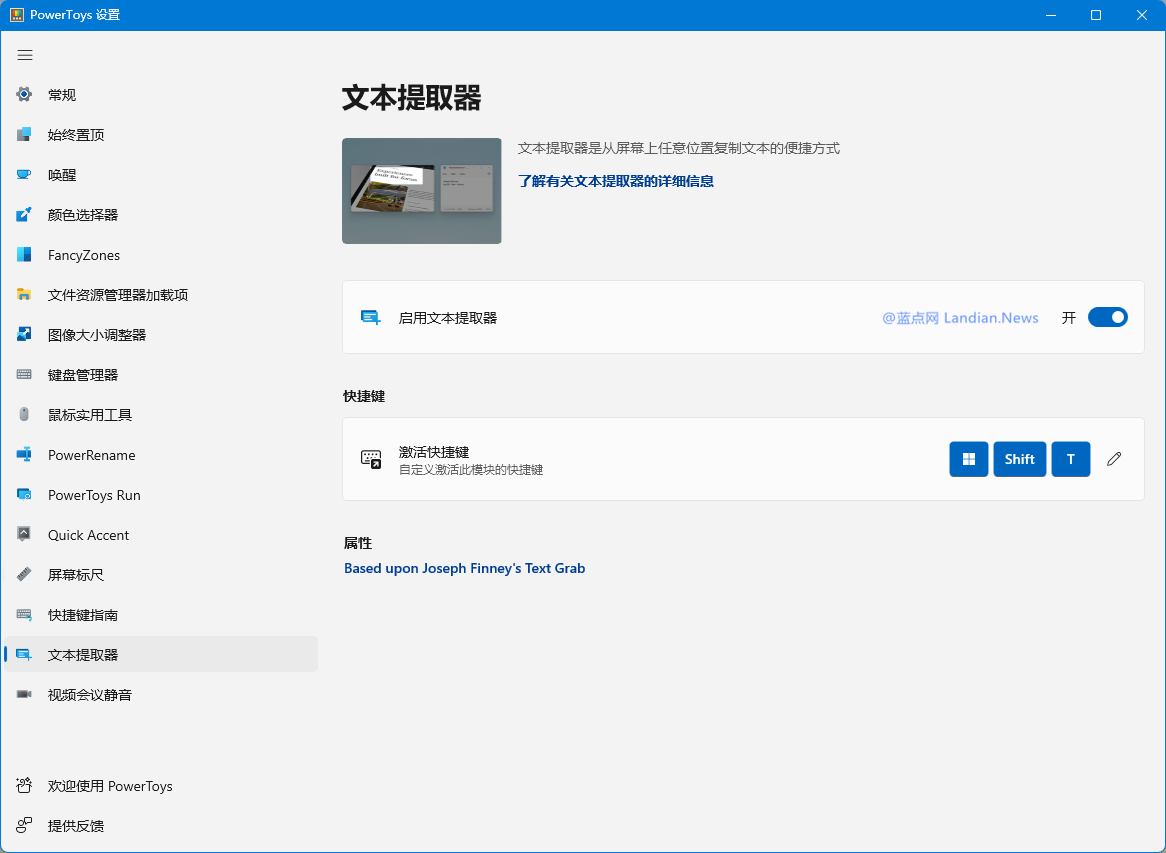Viewport: 1166px width, 853px height.
Task: Click the 图像大小调整器 icon
Action: (x=24, y=335)
